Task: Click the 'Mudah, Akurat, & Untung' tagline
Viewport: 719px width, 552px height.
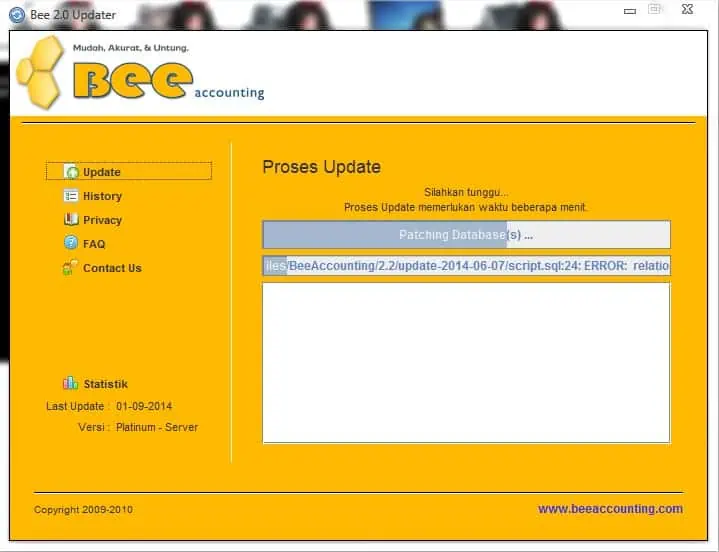Action: point(131,48)
